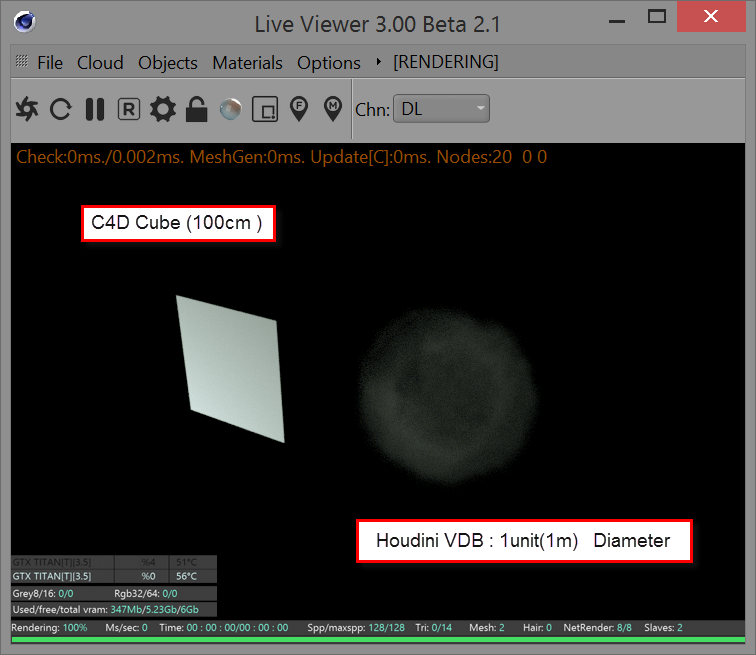
Task: Click the Octane send scene icon
Action: (27, 109)
